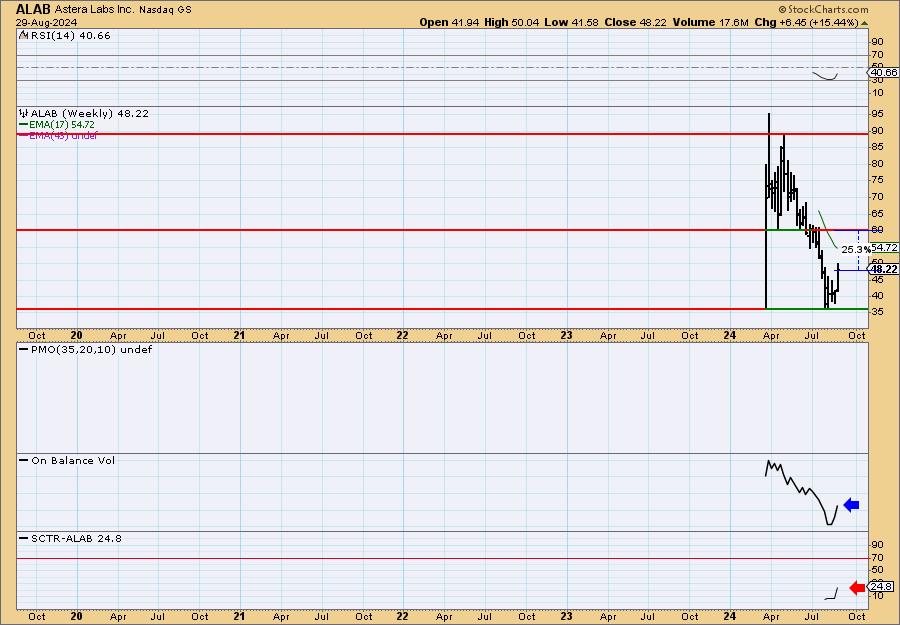Click the 40 label on price axis
Image resolution: width=900 pixels, height=625 pixels.
pyautogui.click(x=877, y=296)
